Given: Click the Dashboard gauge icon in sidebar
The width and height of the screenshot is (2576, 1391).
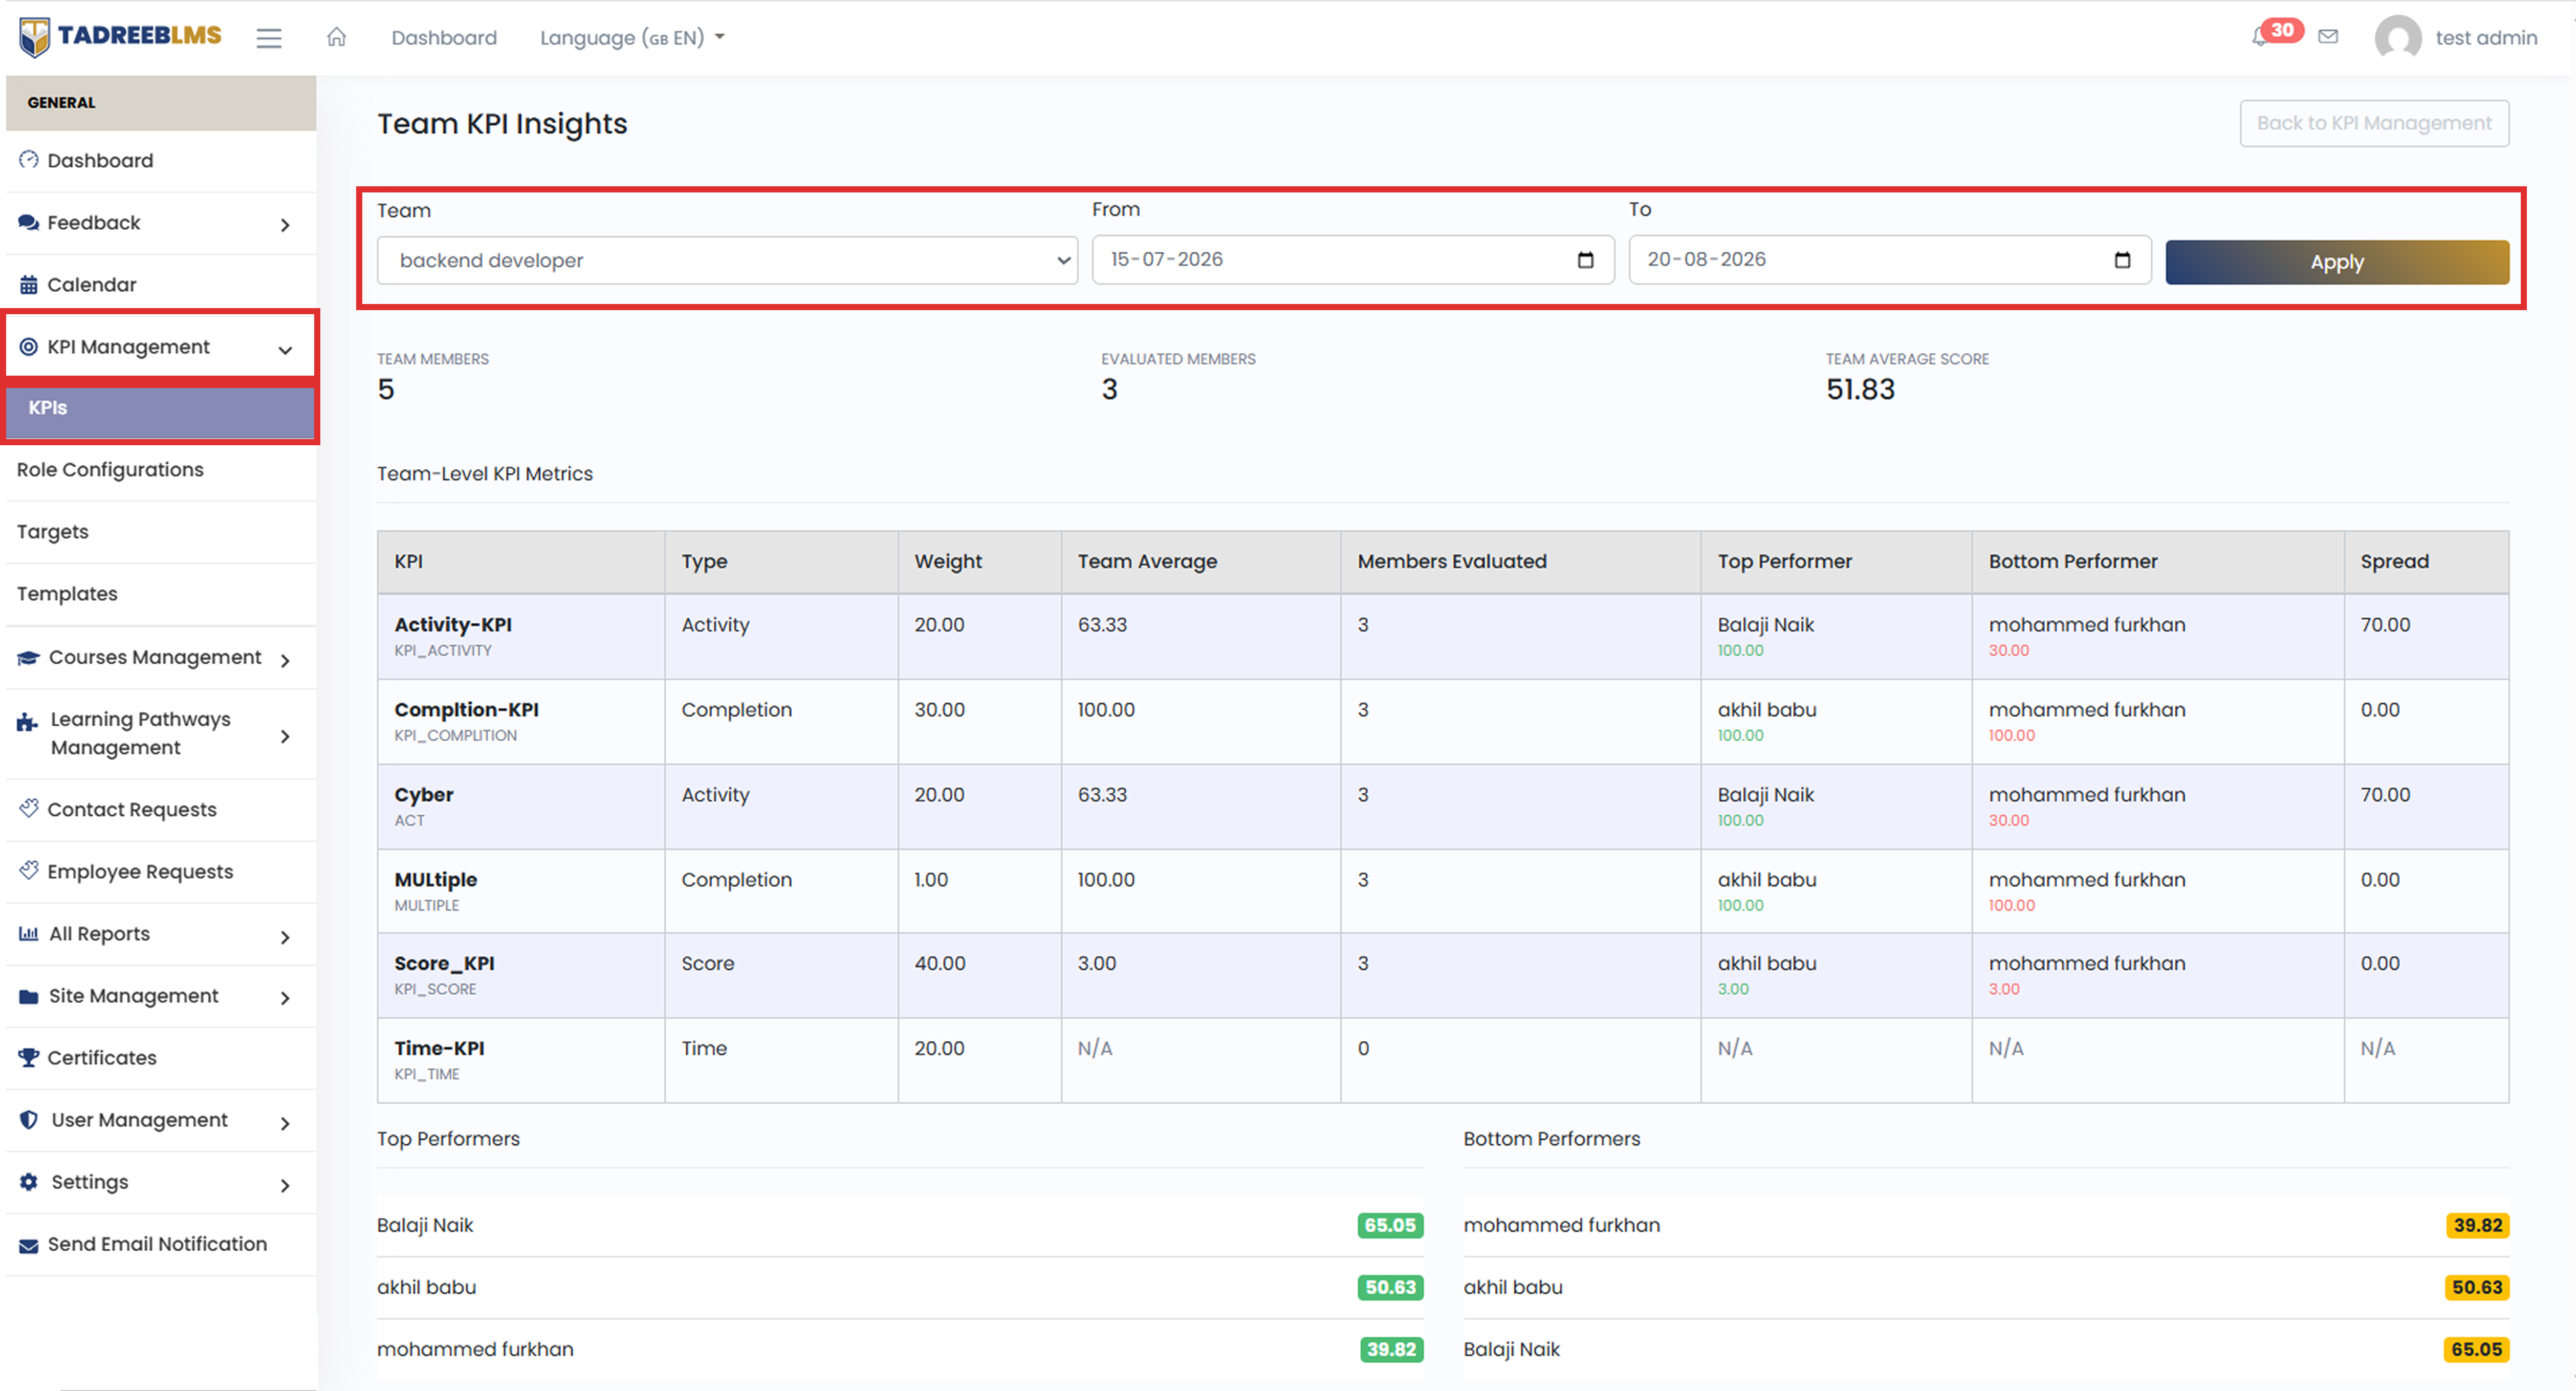Looking at the screenshot, I should pyautogui.click(x=29, y=160).
